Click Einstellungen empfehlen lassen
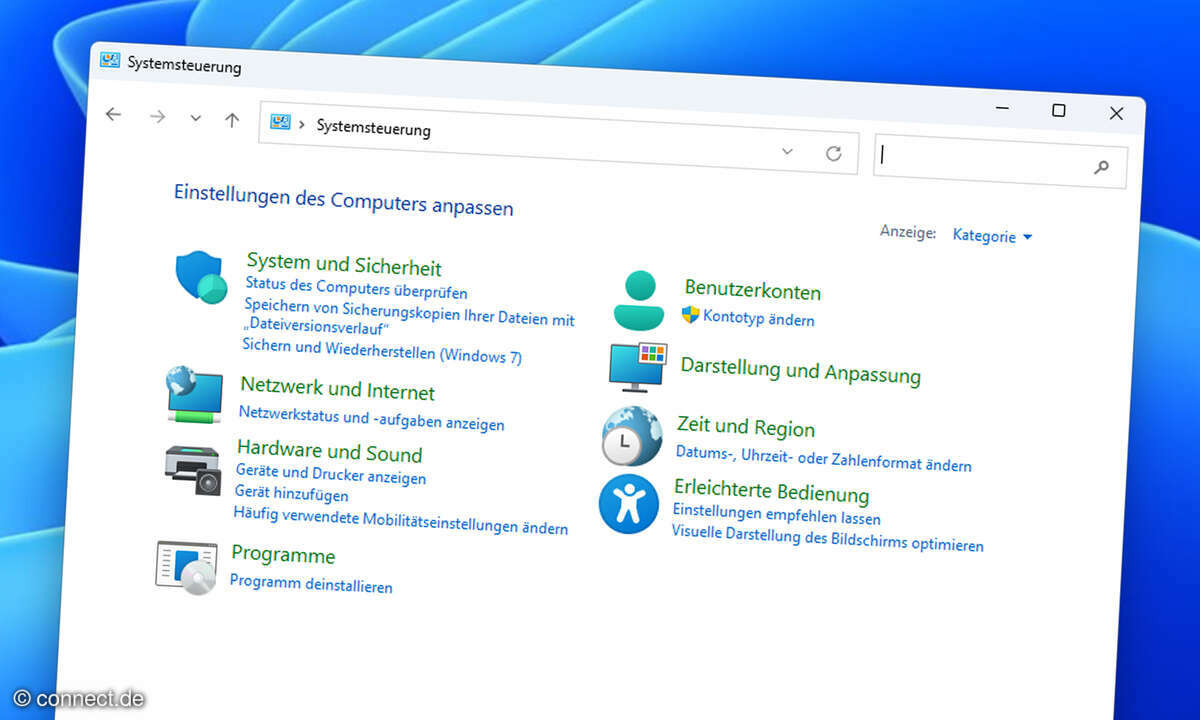The image size is (1200, 720). point(777,515)
